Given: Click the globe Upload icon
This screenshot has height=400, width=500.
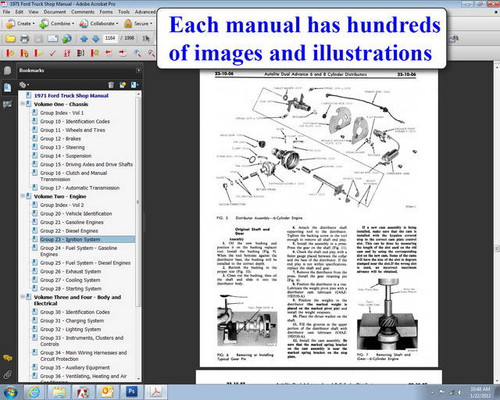Looking at the screenshot, I should click(x=67, y=39).
